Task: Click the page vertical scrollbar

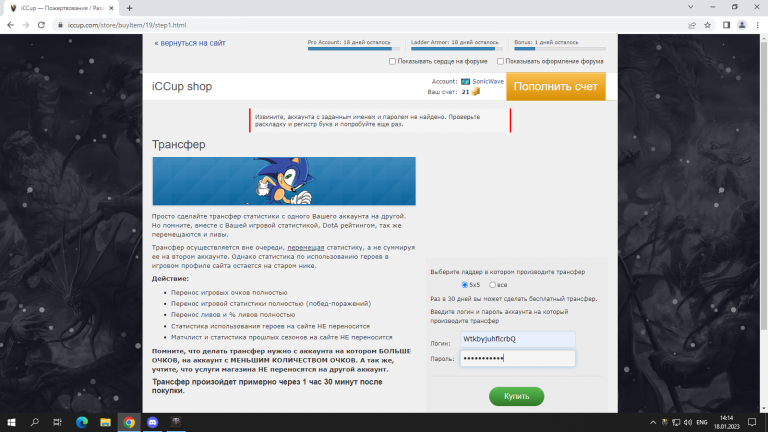Action: [764, 186]
